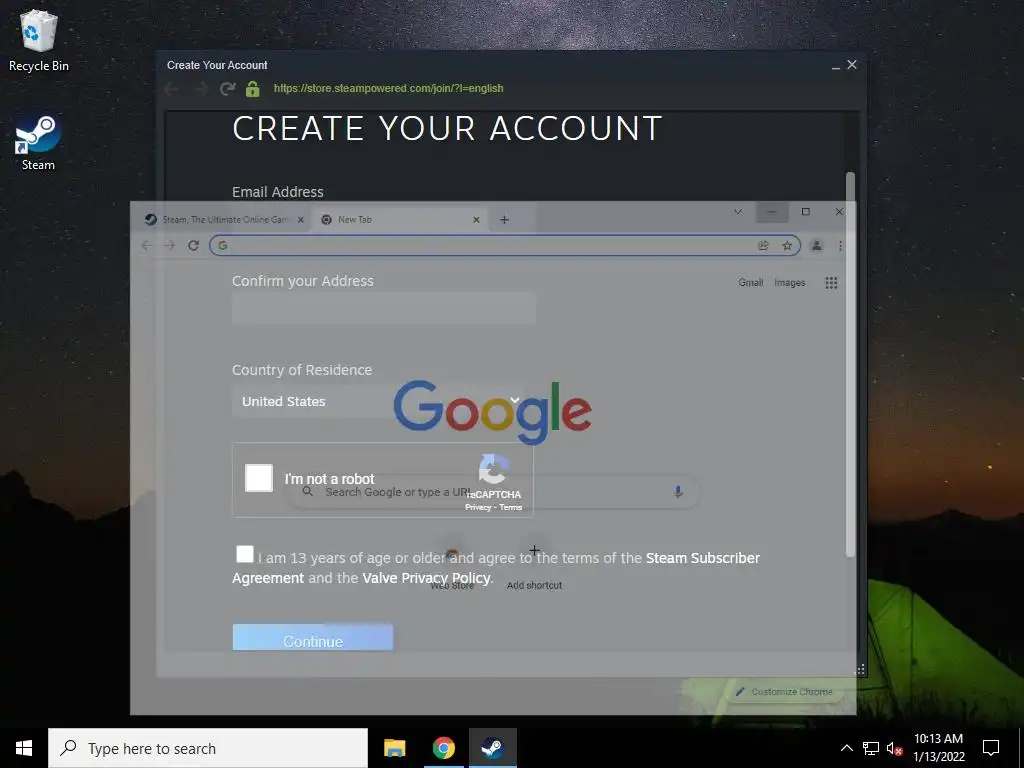Image resolution: width=1024 pixels, height=768 pixels.
Task: Open the Steam Subscriber Agreement link
Action: (x=703, y=558)
